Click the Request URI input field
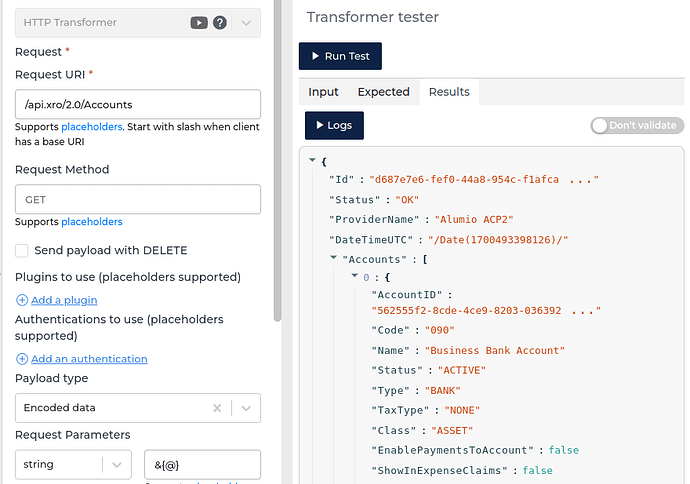 [138, 104]
